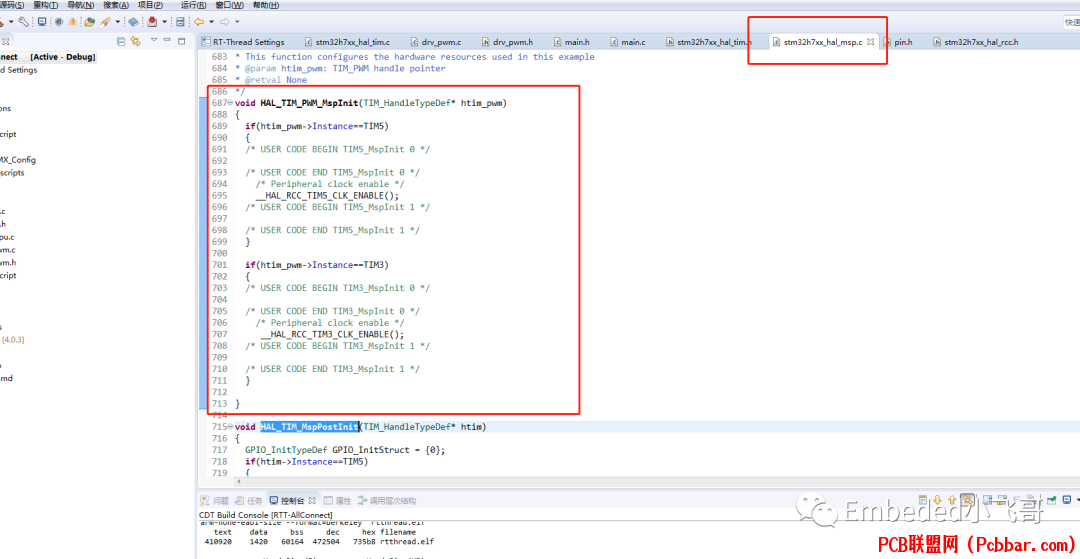Close the stm32h7xx_hal_msp.c tab
Viewport: 1080px width, 559px height.
click(870, 41)
